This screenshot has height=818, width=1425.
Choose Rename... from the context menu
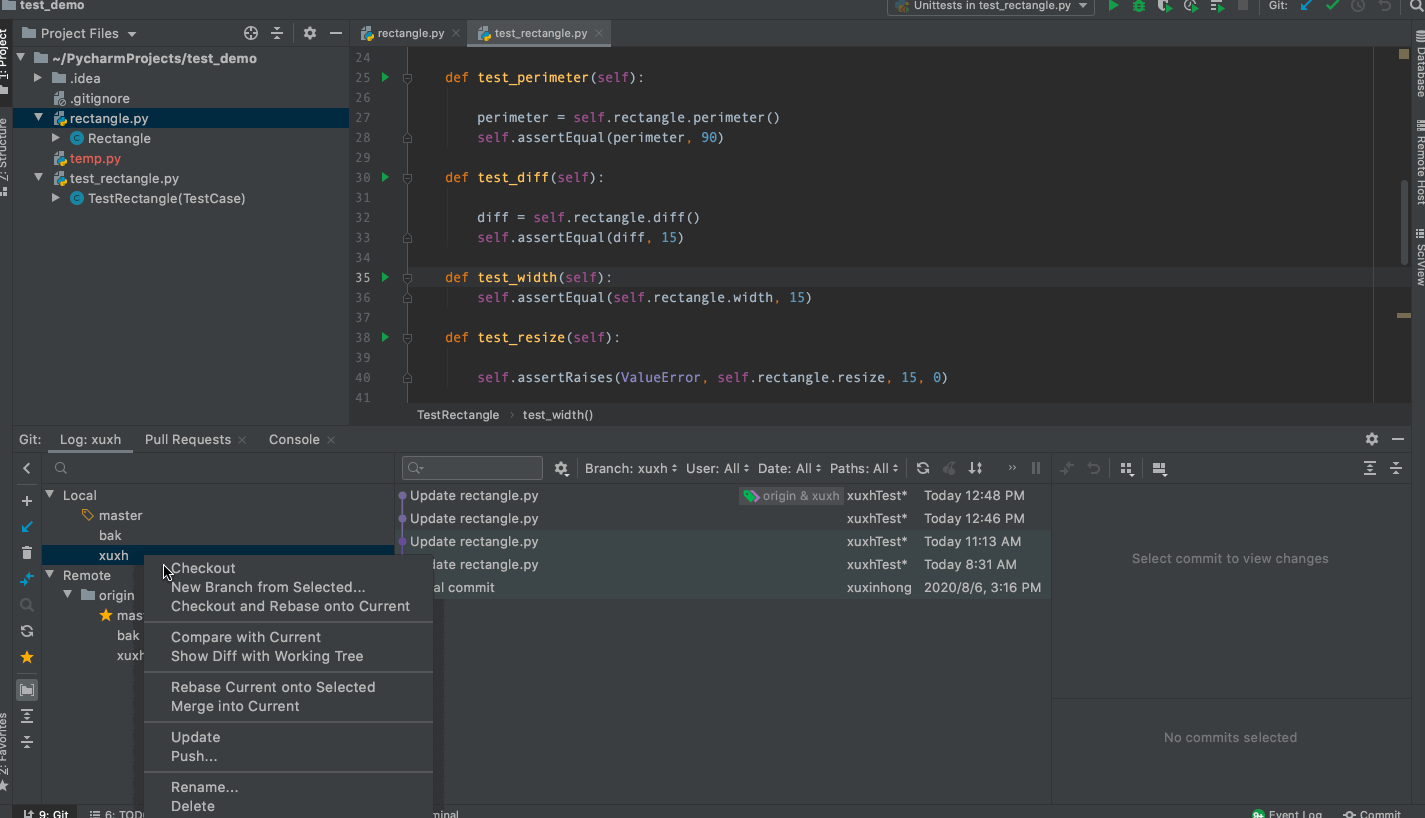coord(204,787)
